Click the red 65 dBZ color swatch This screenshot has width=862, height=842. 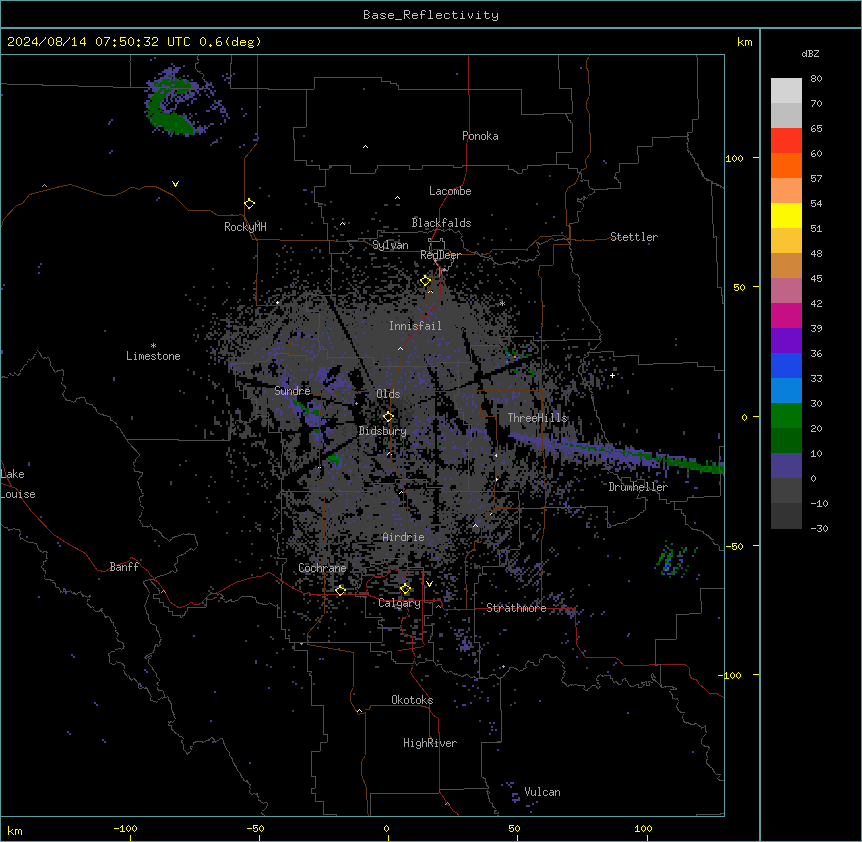pos(786,140)
